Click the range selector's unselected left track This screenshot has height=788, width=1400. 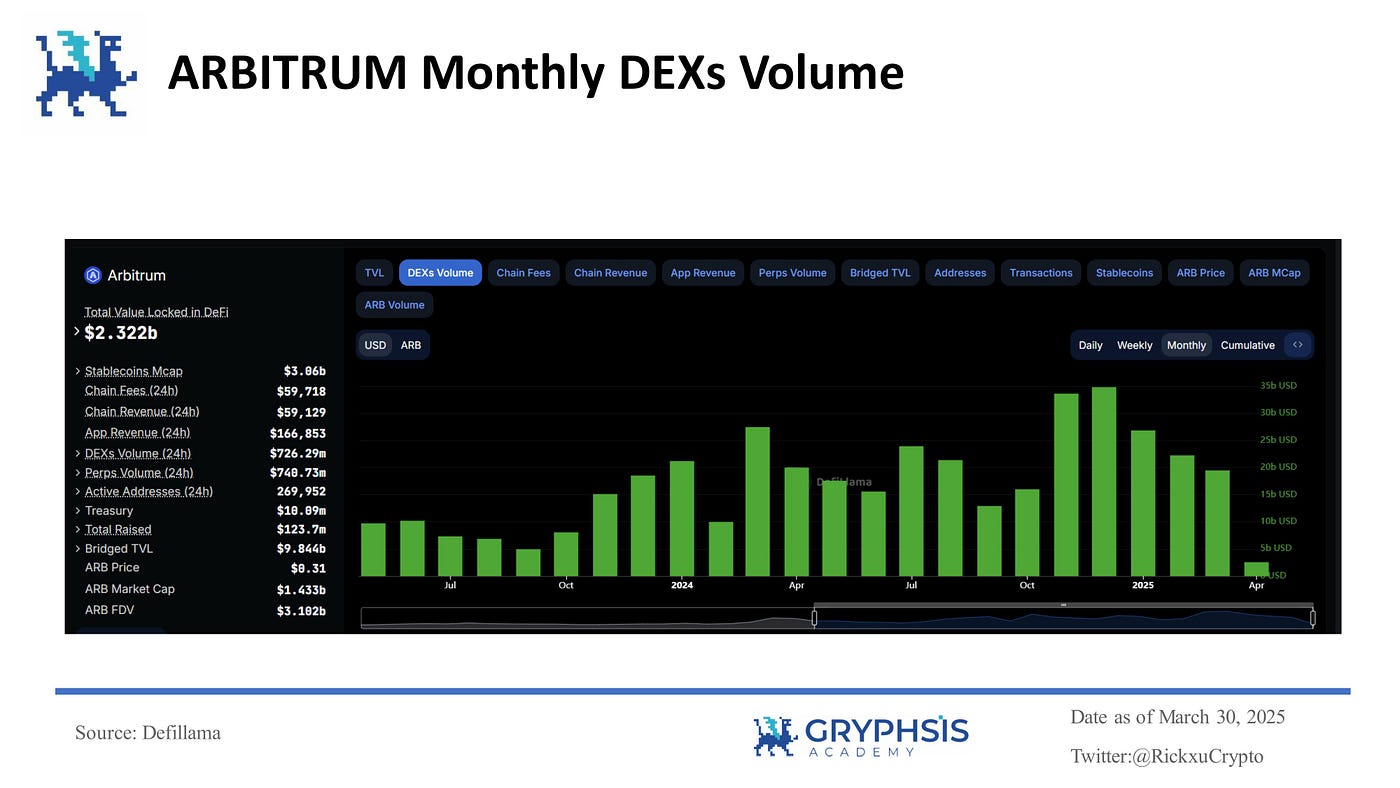click(x=587, y=618)
